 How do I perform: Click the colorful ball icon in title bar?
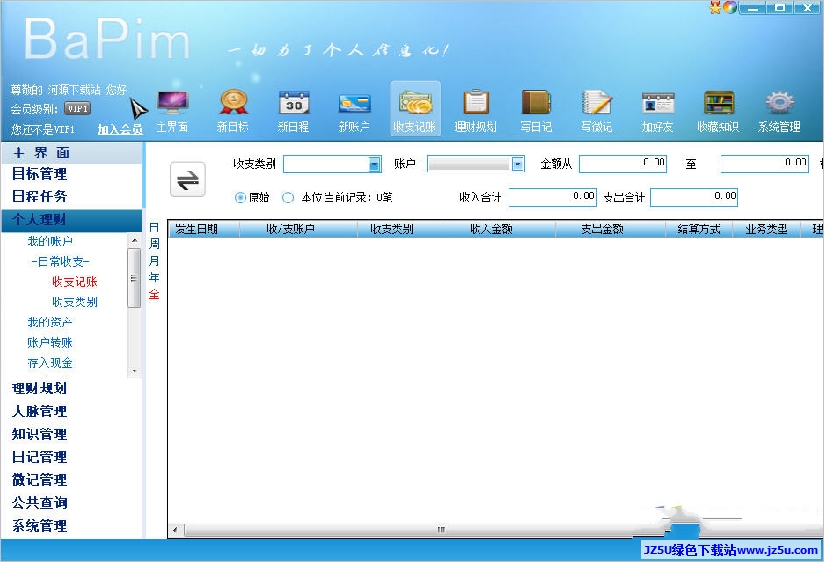(x=730, y=7)
